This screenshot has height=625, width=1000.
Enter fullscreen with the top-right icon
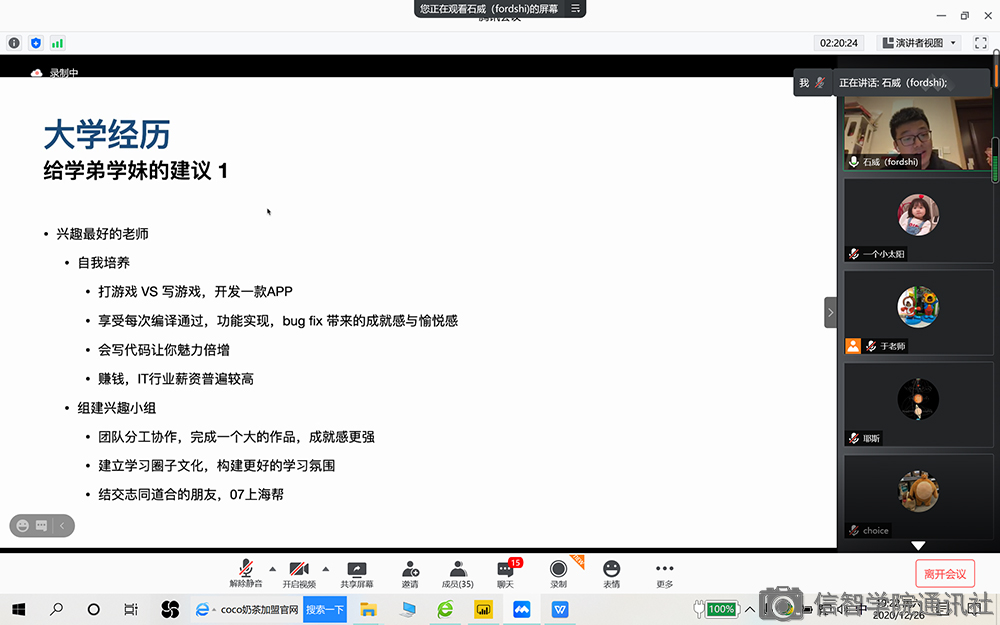[x=981, y=43]
